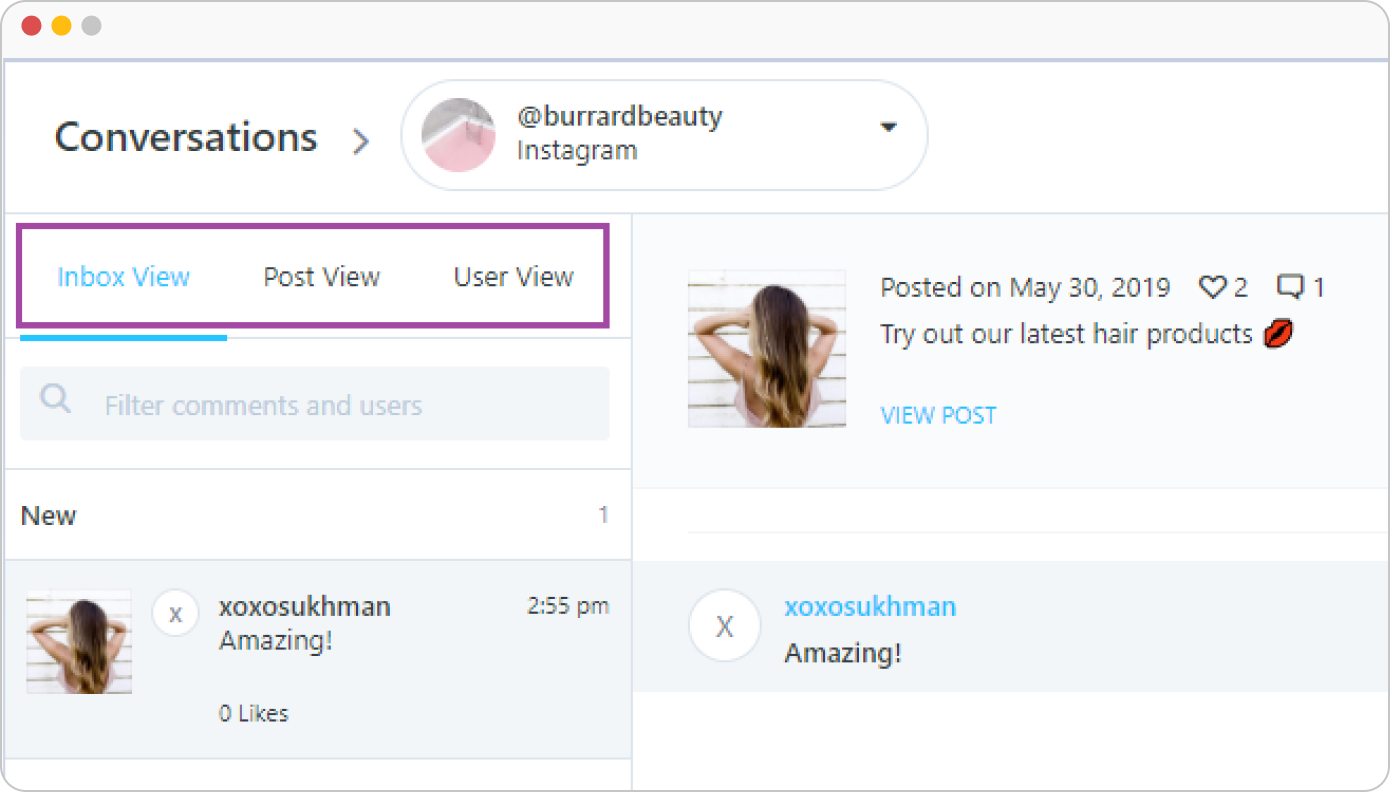Switch to the User View tab
The height and width of the screenshot is (792, 1390).
(x=513, y=277)
